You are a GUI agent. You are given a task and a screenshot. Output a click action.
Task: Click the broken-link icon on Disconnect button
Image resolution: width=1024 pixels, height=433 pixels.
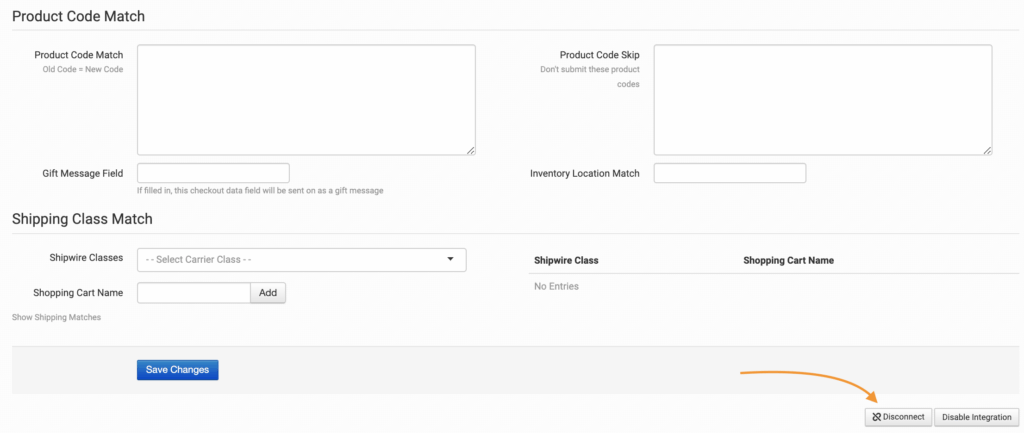point(876,417)
